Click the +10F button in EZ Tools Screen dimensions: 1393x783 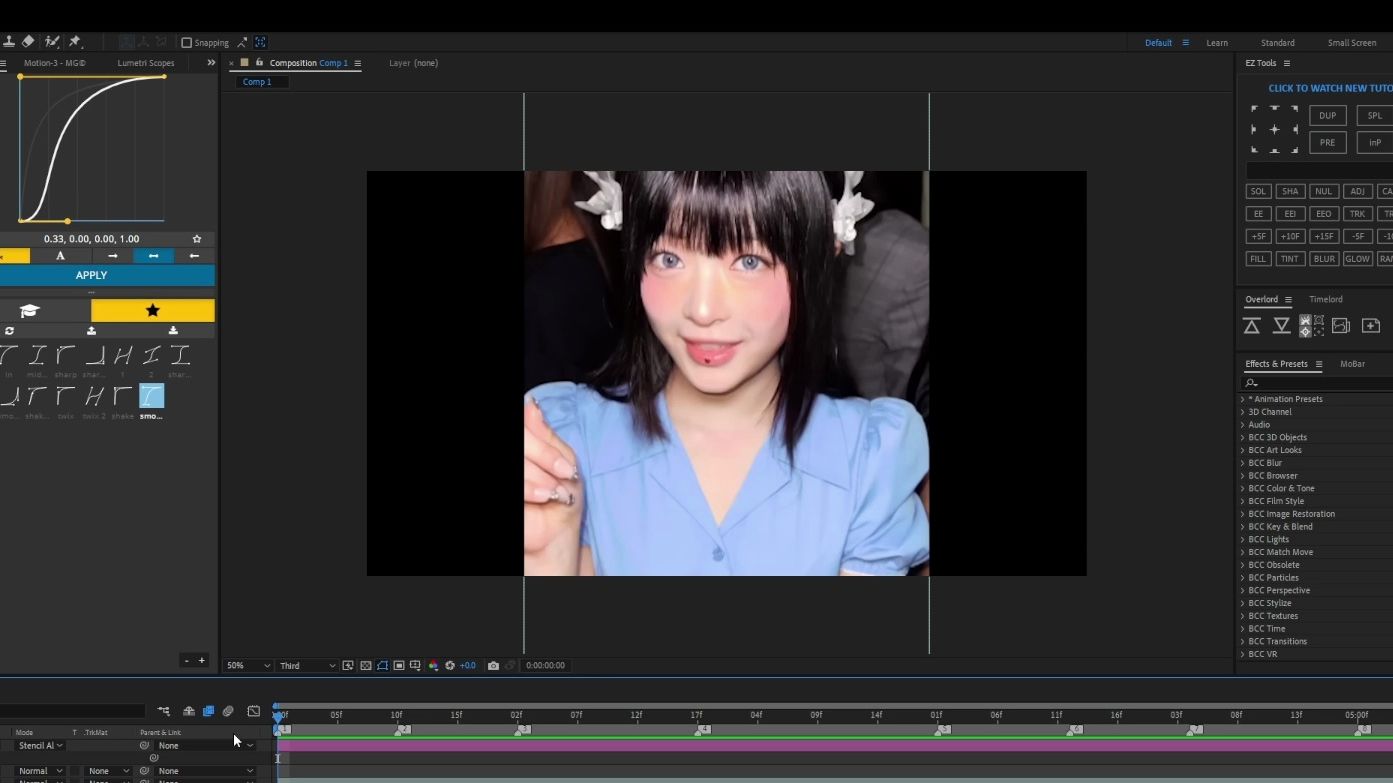tap(1290, 237)
